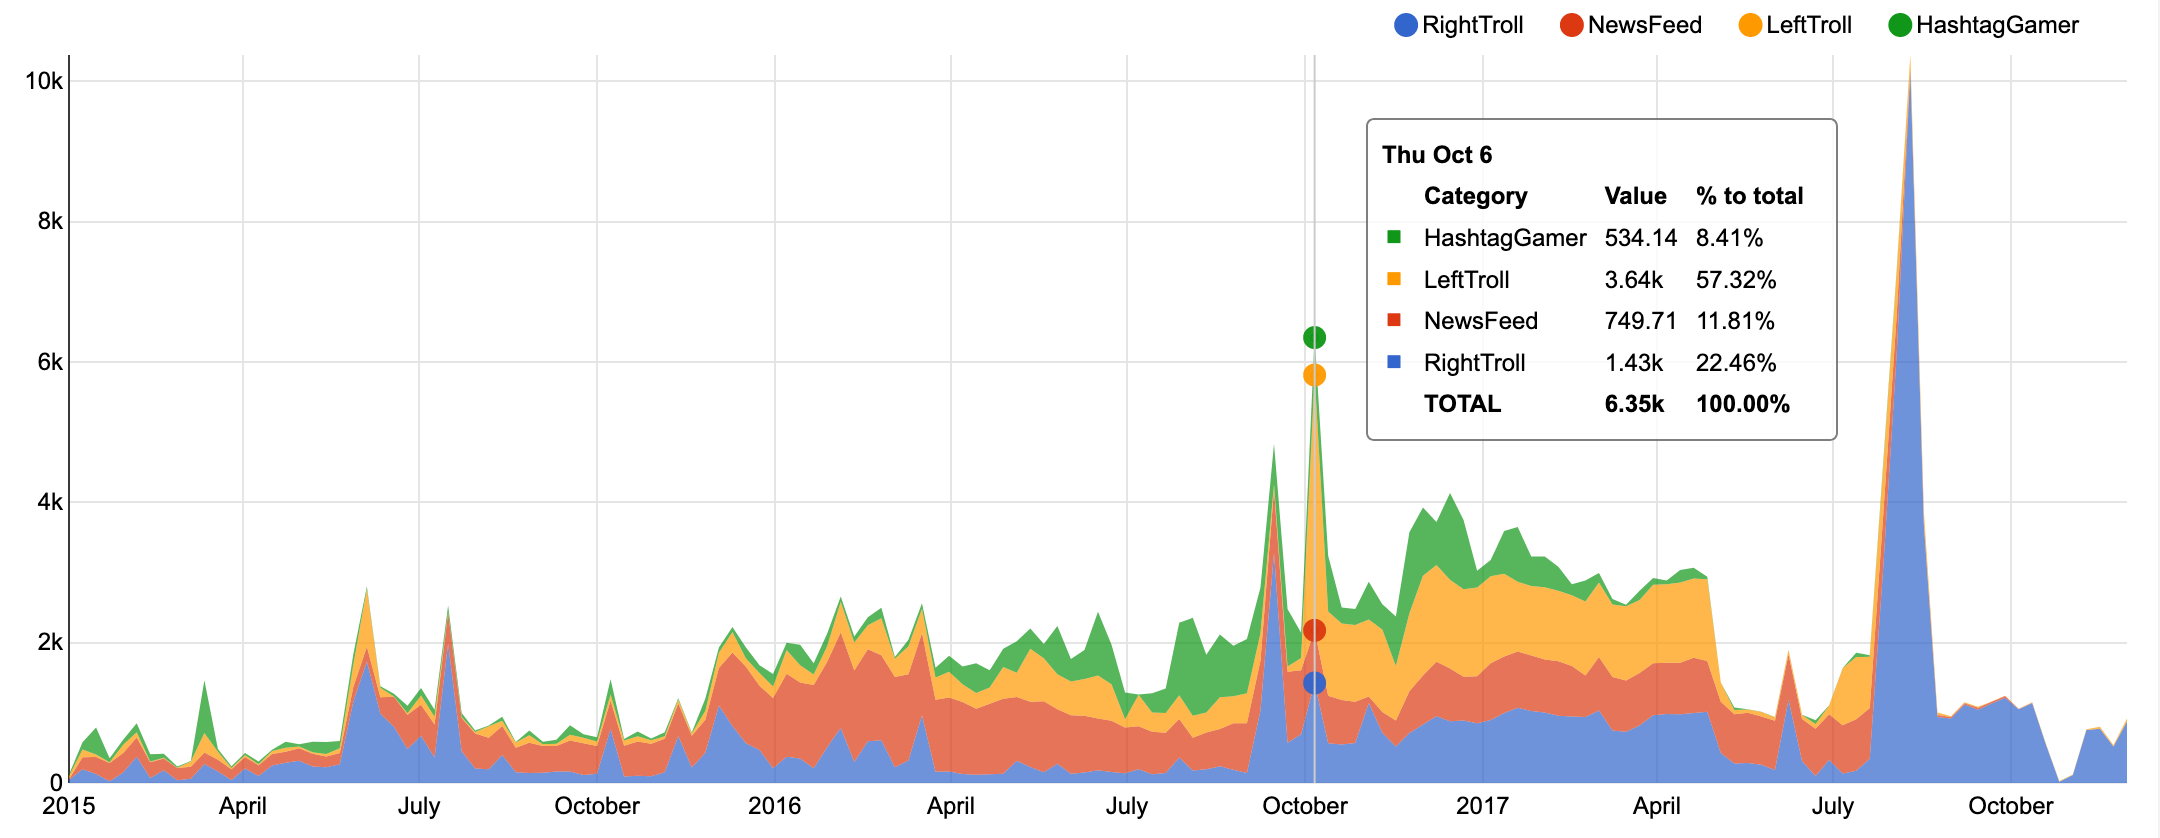
Task: Click the 8k y-axis label
Action: 50,222
